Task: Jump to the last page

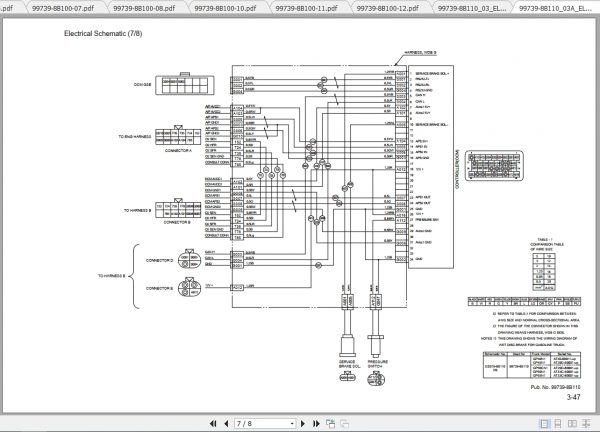Action: (x=316, y=424)
